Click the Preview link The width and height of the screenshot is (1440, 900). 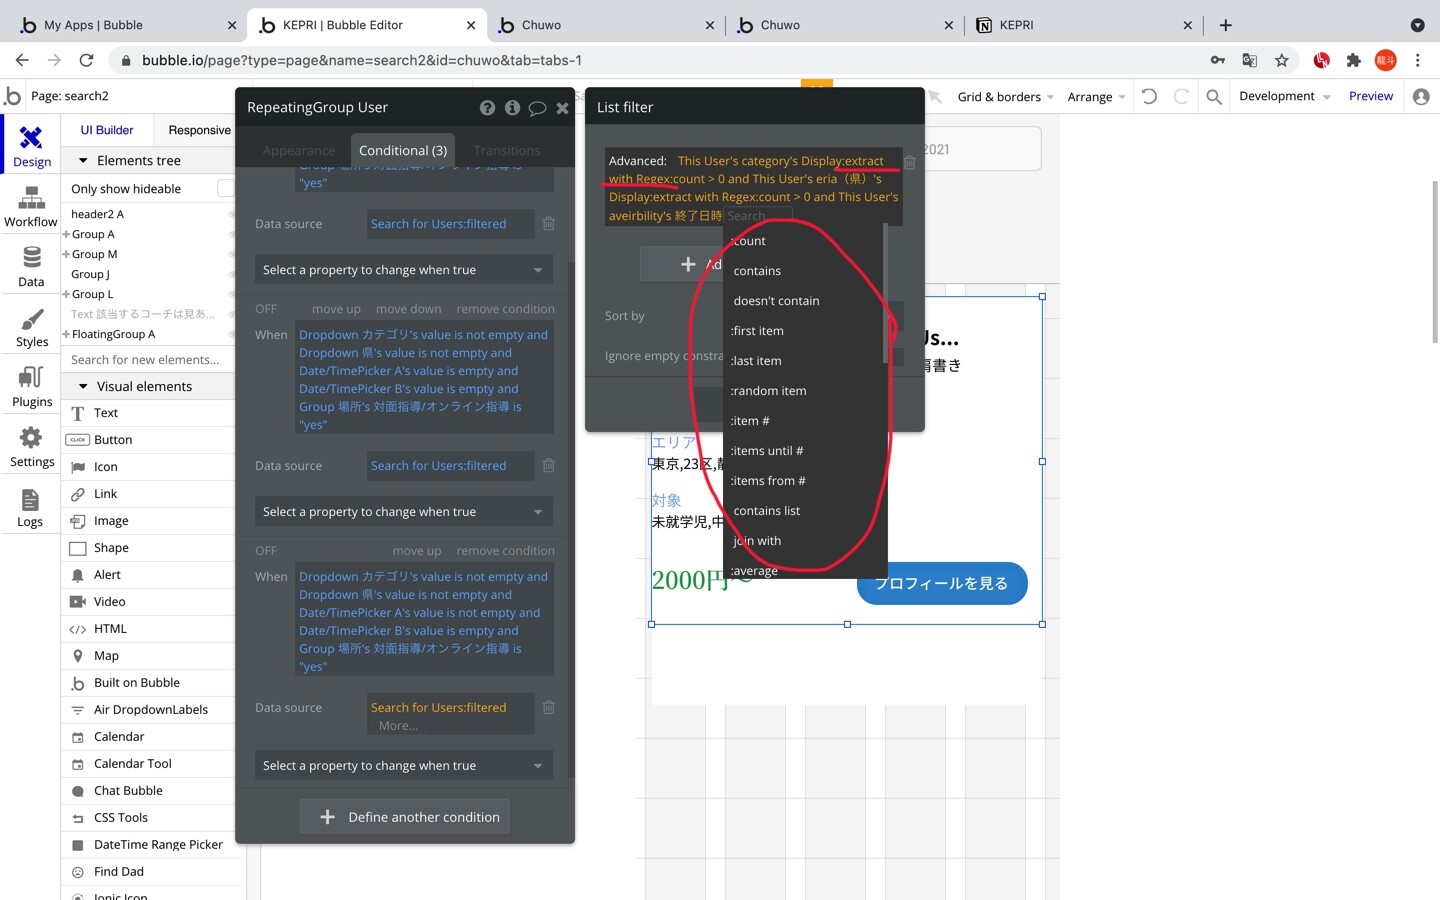click(1371, 96)
